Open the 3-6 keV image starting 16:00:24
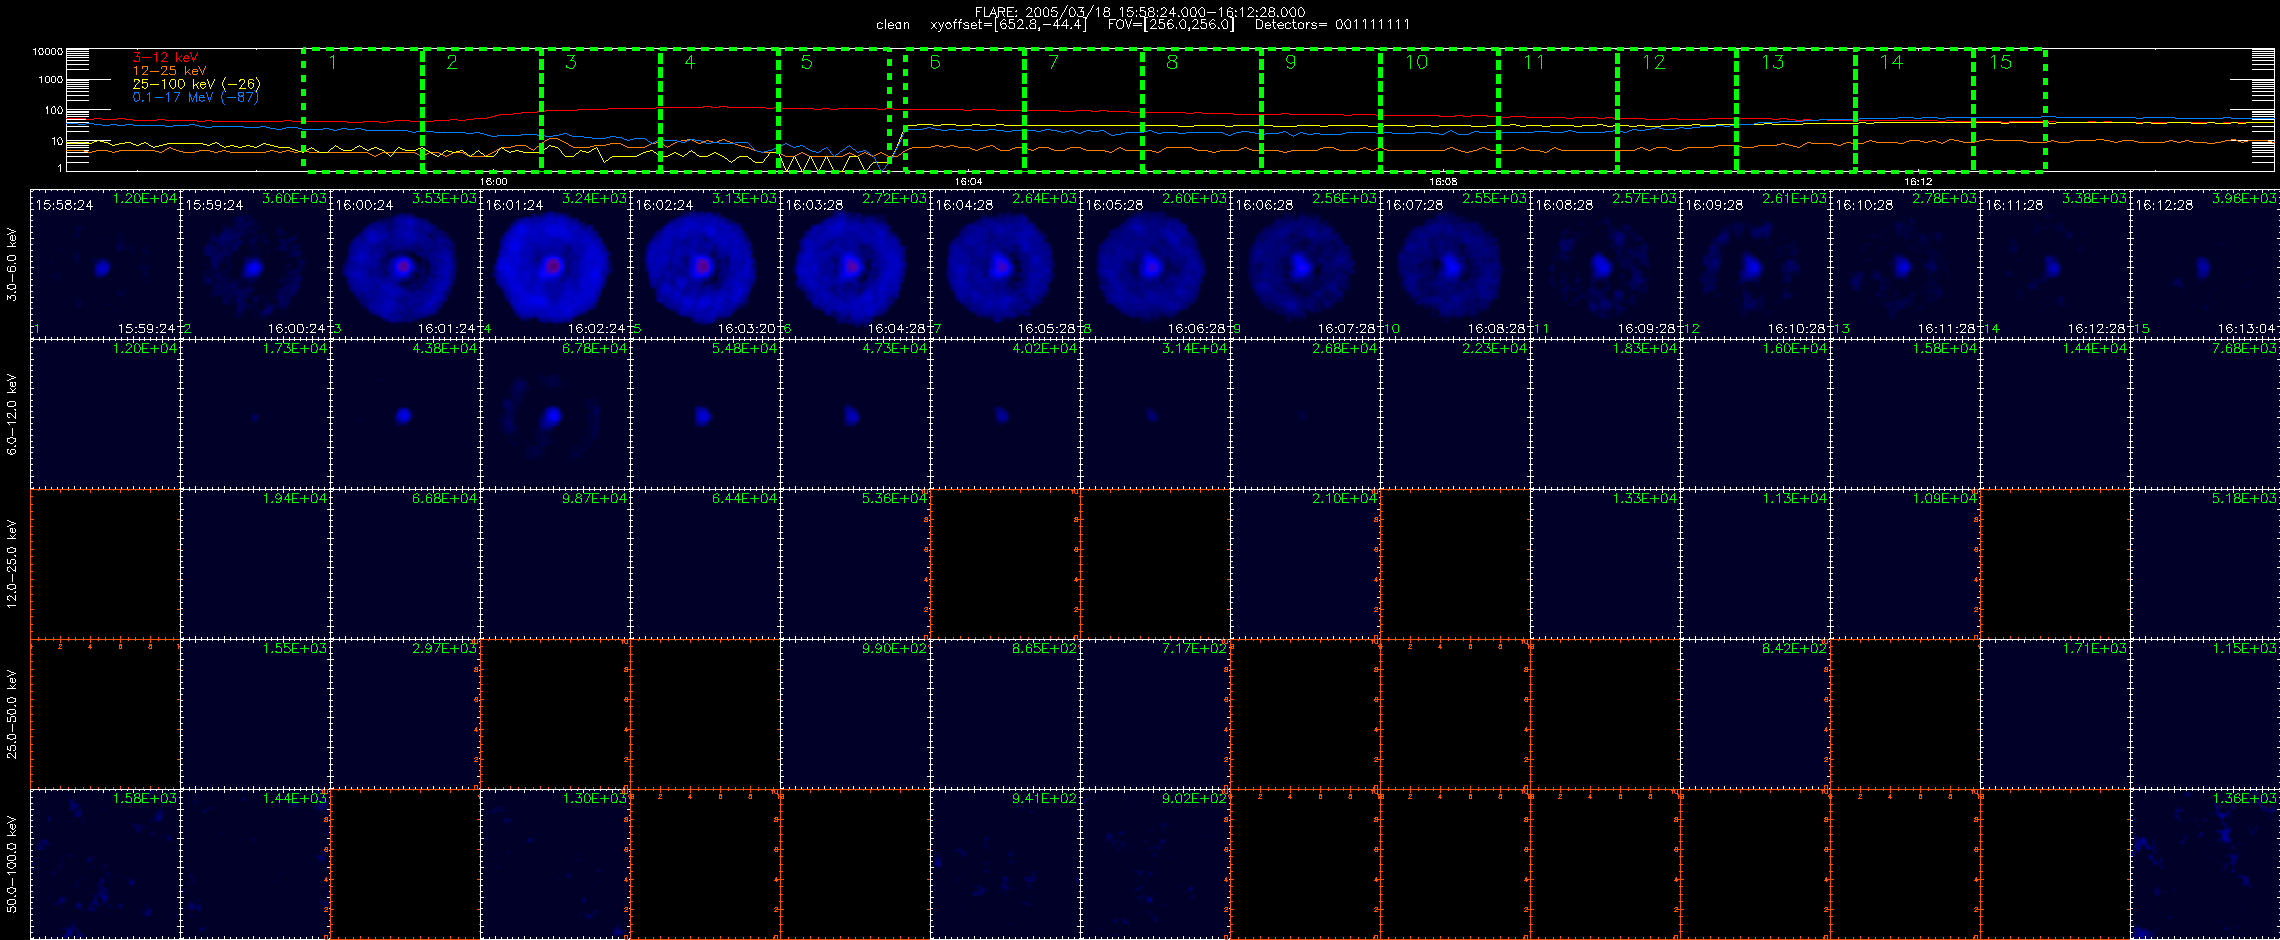The width and height of the screenshot is (2280, 940). 405,264
